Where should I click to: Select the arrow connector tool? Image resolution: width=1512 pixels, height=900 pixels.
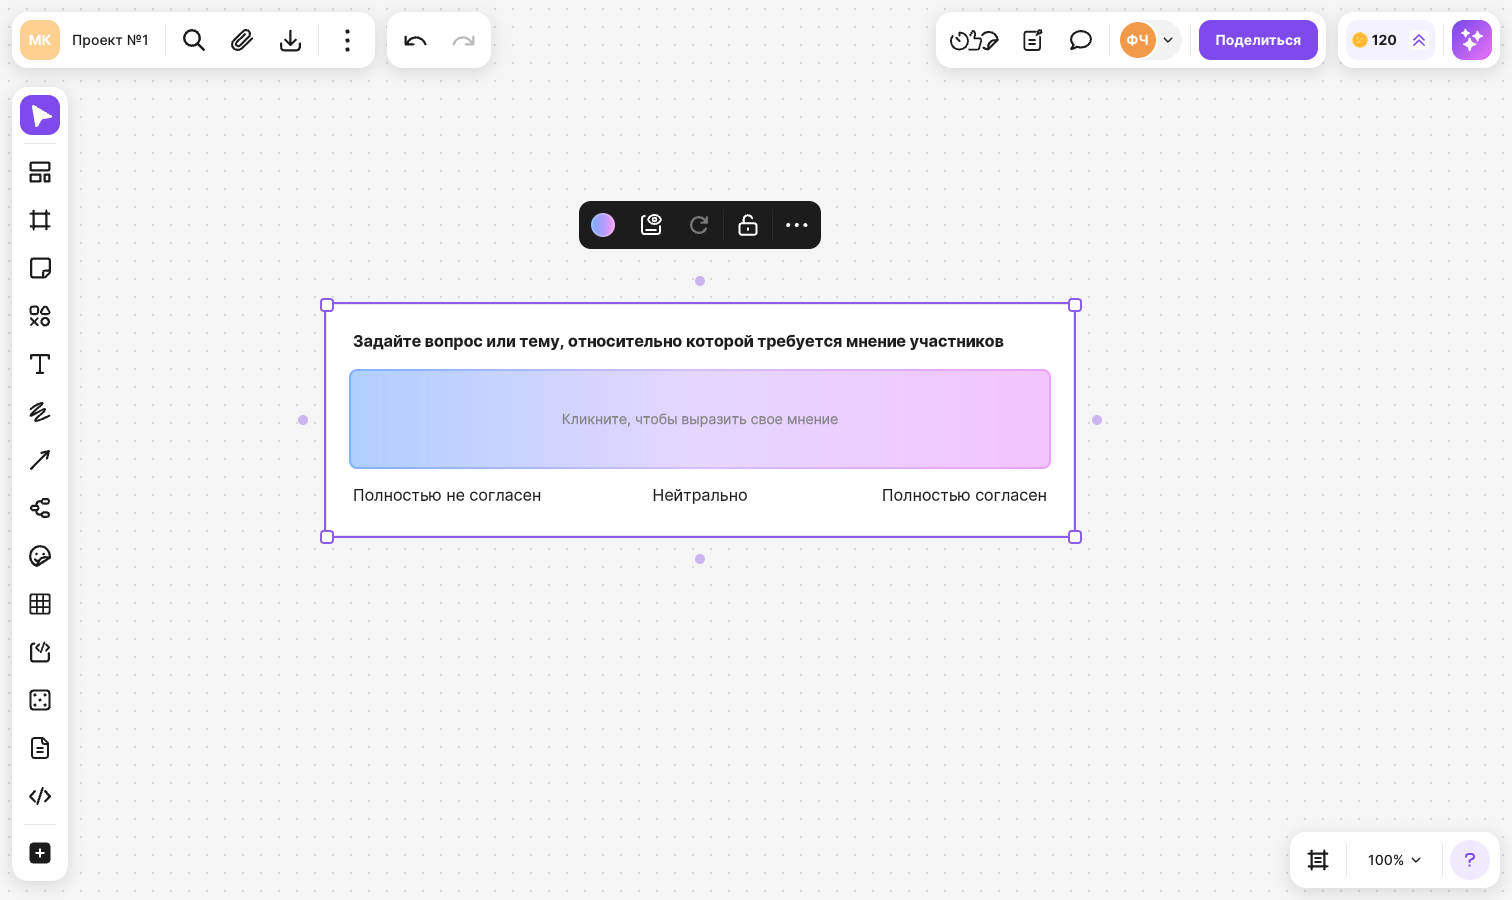40,460
